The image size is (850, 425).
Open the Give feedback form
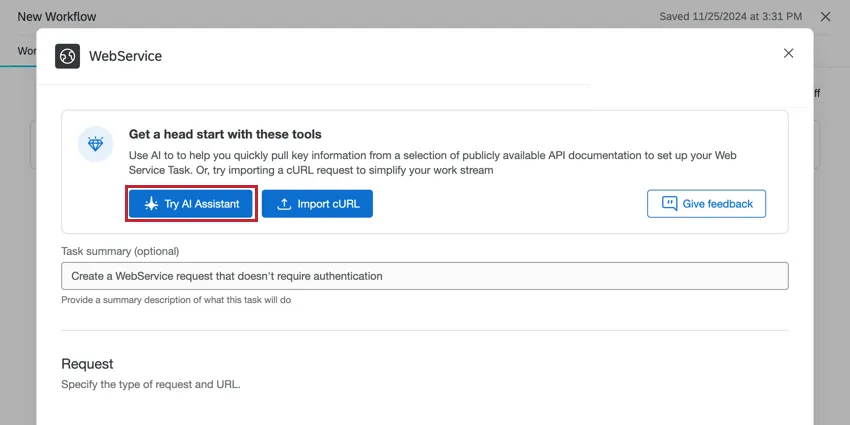pyautogui.click(x=706, y=204)
